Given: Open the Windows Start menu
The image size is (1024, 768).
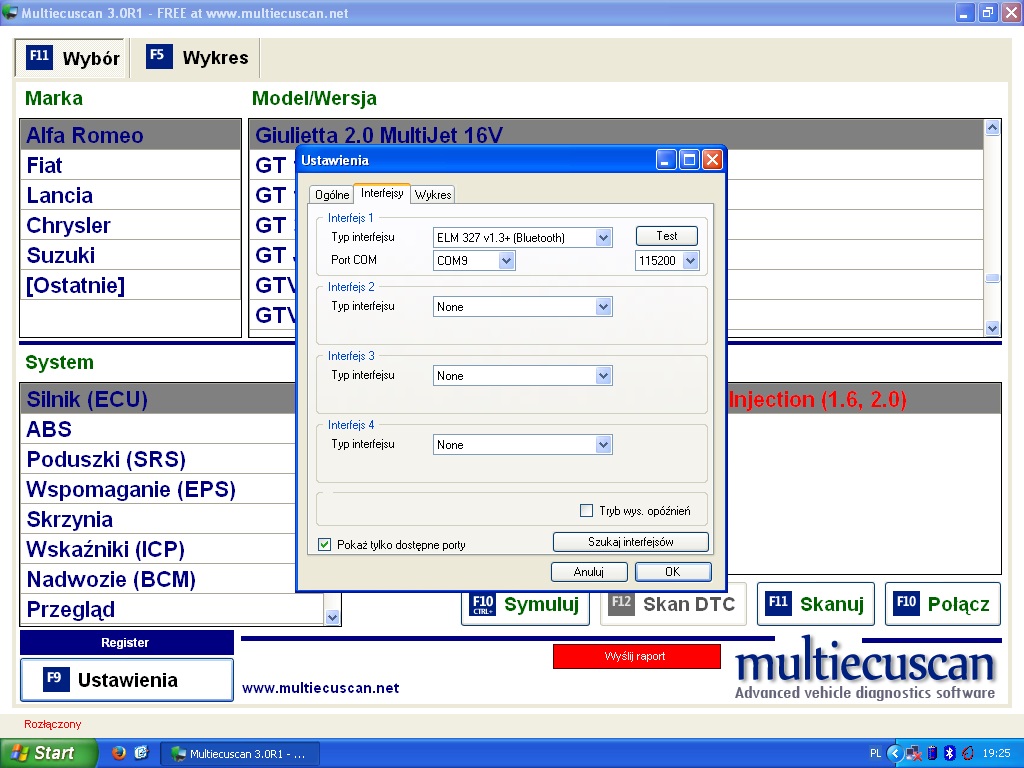Looking at the screenshot, I should [48, 753].
